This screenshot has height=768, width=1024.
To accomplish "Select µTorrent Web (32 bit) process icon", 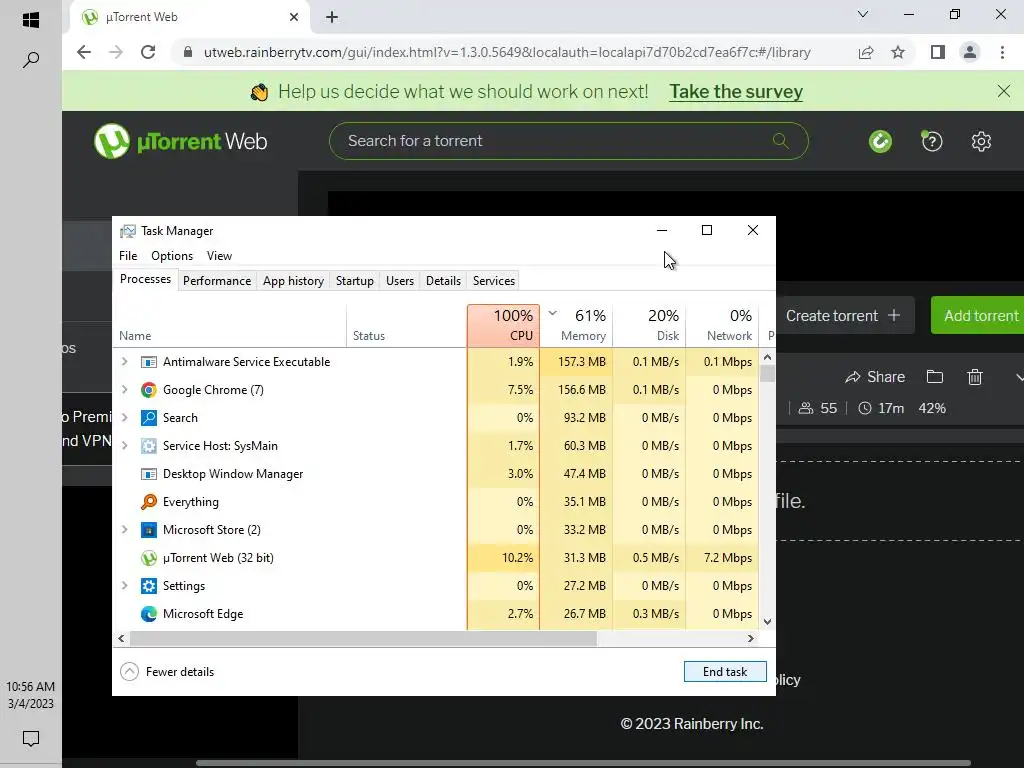I will coord(149,558).
